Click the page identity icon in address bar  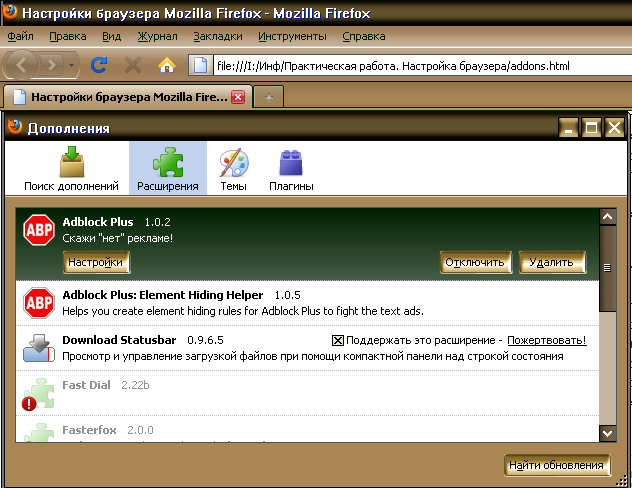[x=200, y=65]
